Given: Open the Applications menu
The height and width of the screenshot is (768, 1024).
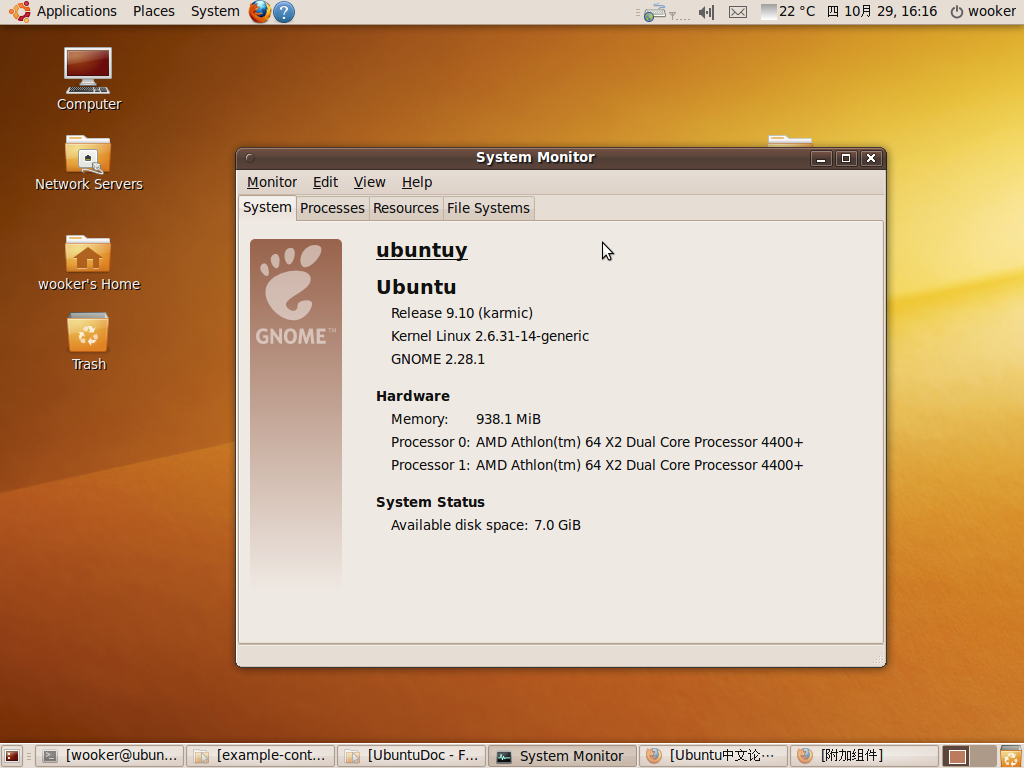Looking at the screenshot, I should click(63, 11).
